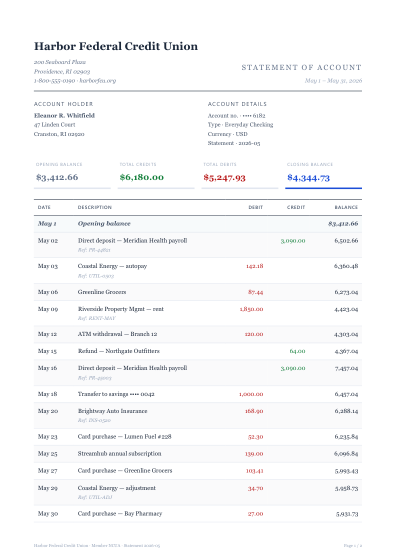
Task: Click the 1,850.00 rent debit amount
Action: point(251,309)
